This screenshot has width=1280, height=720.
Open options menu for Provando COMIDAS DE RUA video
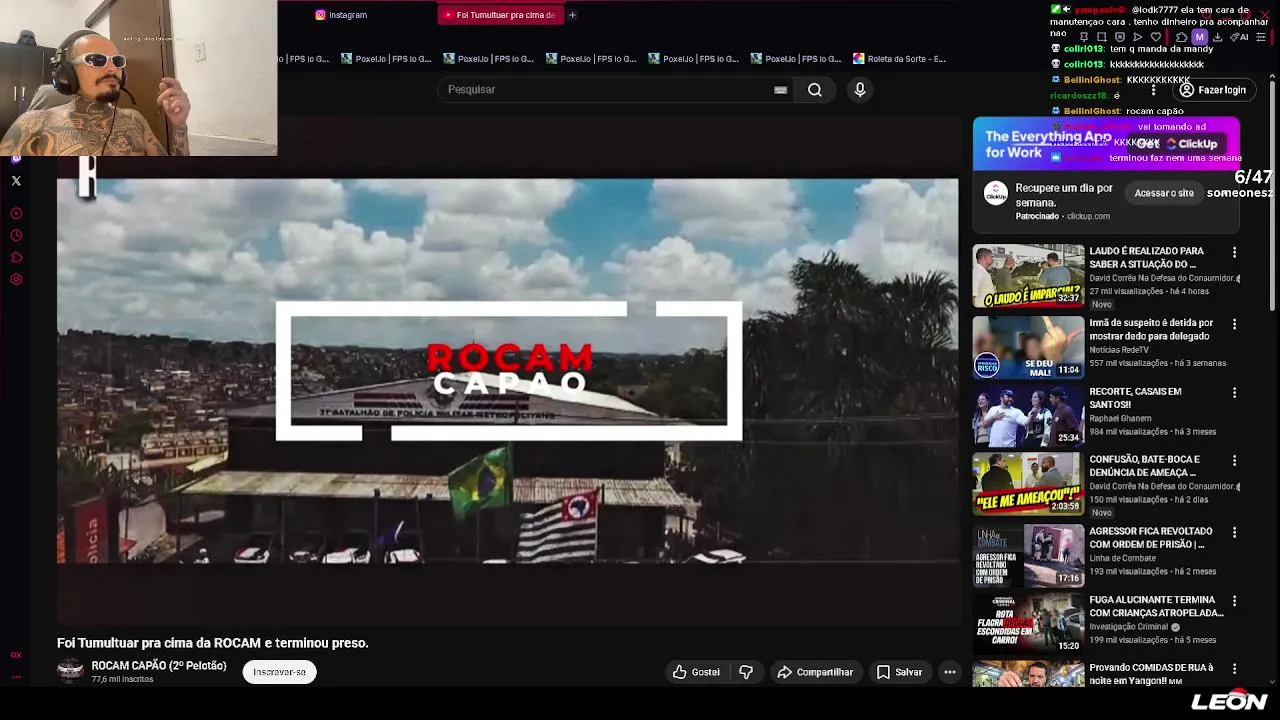coord(1234,669)
